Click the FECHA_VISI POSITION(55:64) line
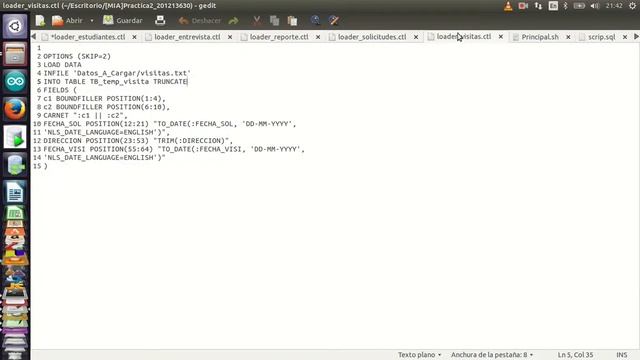Image resolution: width=640 pixels, height=360 pixels. 174,149
